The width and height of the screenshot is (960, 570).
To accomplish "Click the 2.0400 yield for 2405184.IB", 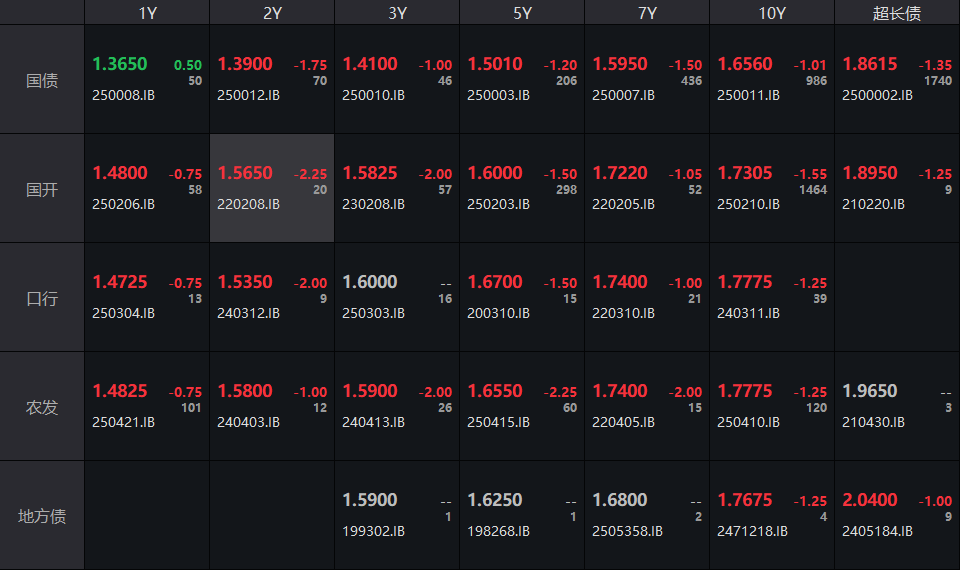I will 869,500.
